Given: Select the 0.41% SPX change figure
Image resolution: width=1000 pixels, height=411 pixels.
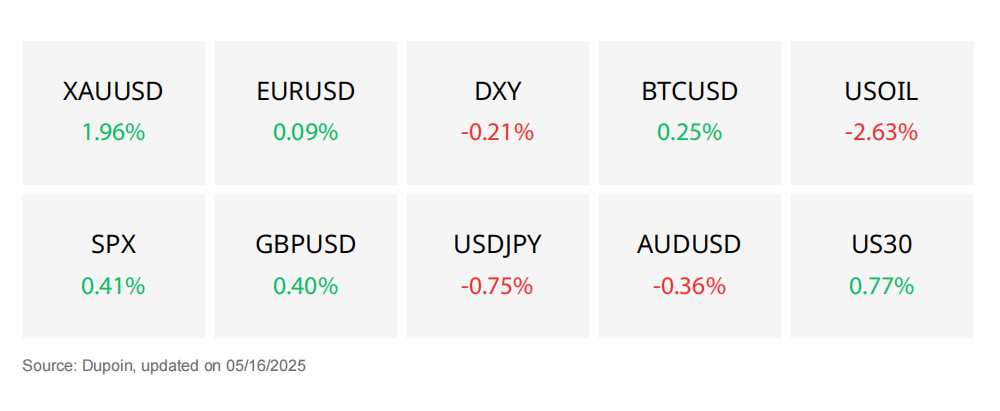Looking at the screenshot, I should tap(114, 286).
